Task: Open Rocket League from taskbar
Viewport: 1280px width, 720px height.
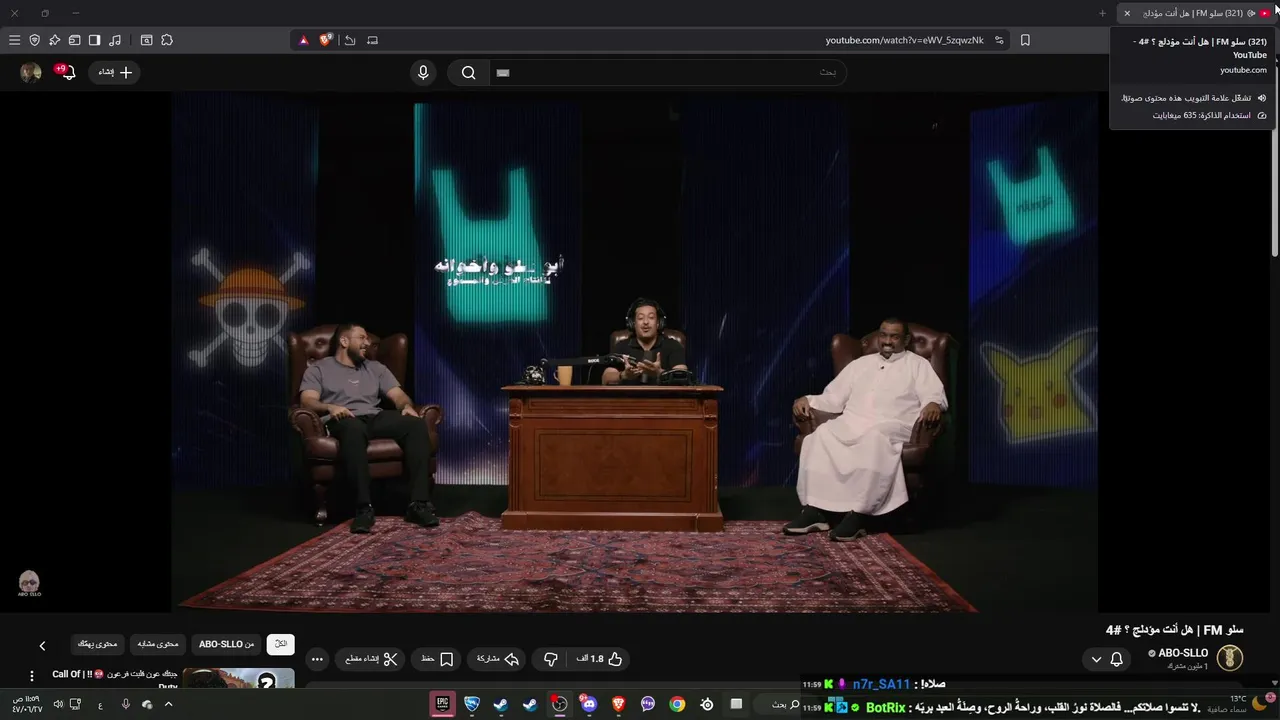Action: click(x=472, y=704)
